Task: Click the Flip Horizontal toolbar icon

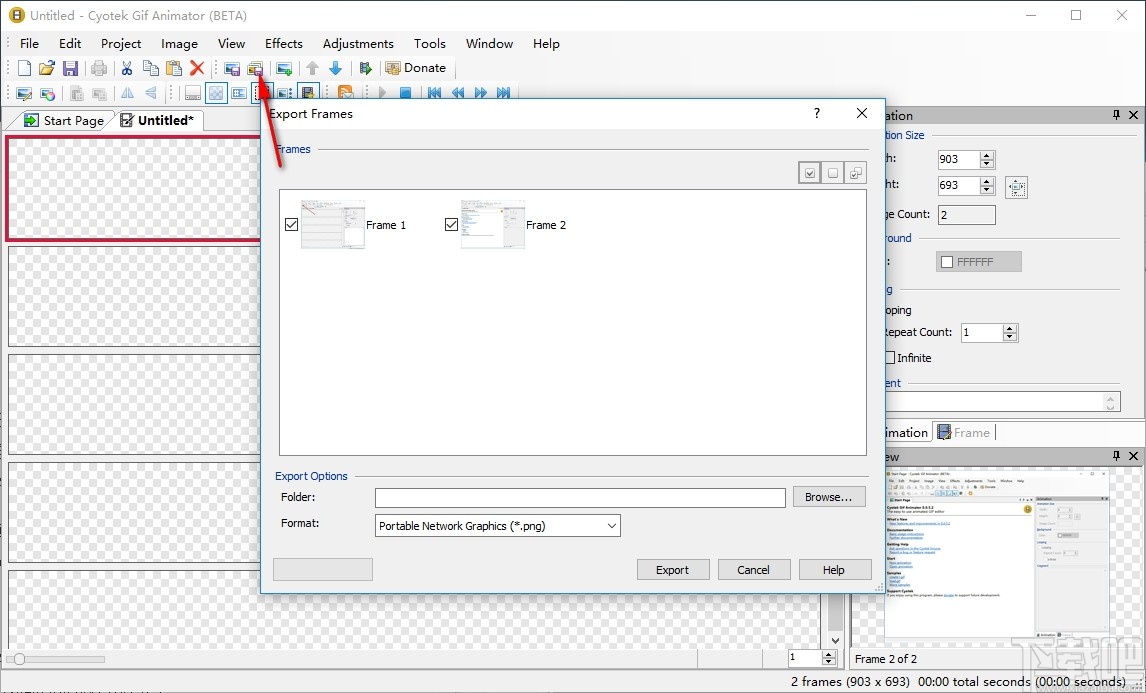Action: 126,92
